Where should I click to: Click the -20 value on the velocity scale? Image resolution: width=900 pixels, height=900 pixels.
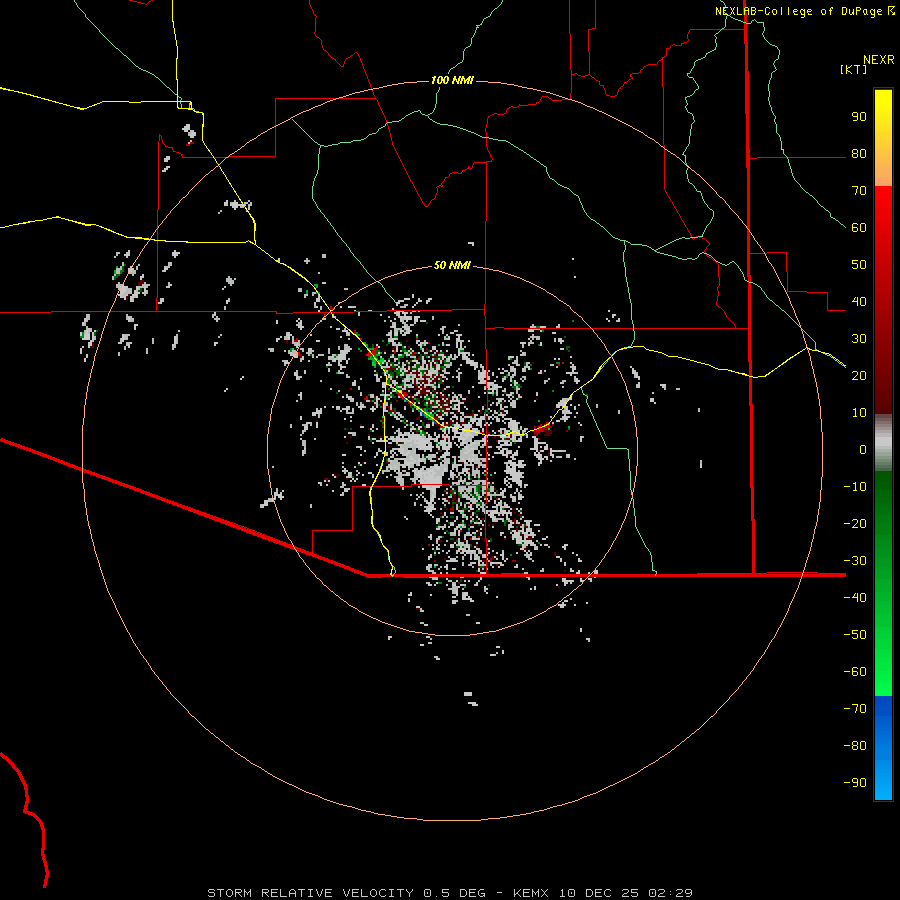pyautogui.click(x=855, y=523)
